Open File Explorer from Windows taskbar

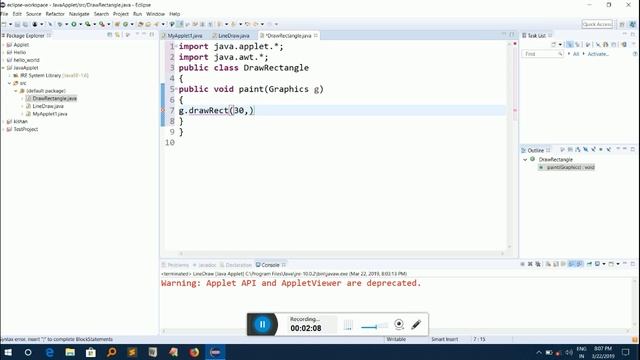pos(70,352)
